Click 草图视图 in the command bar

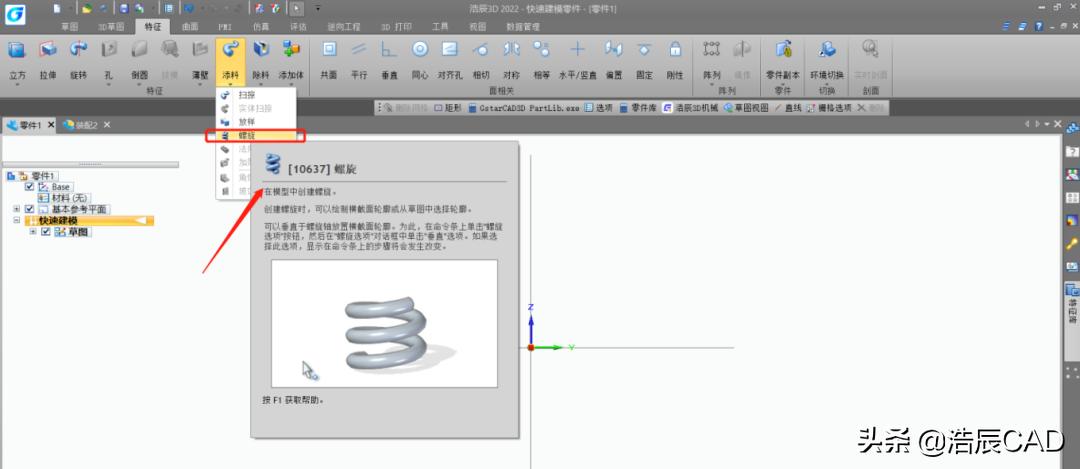745,108
